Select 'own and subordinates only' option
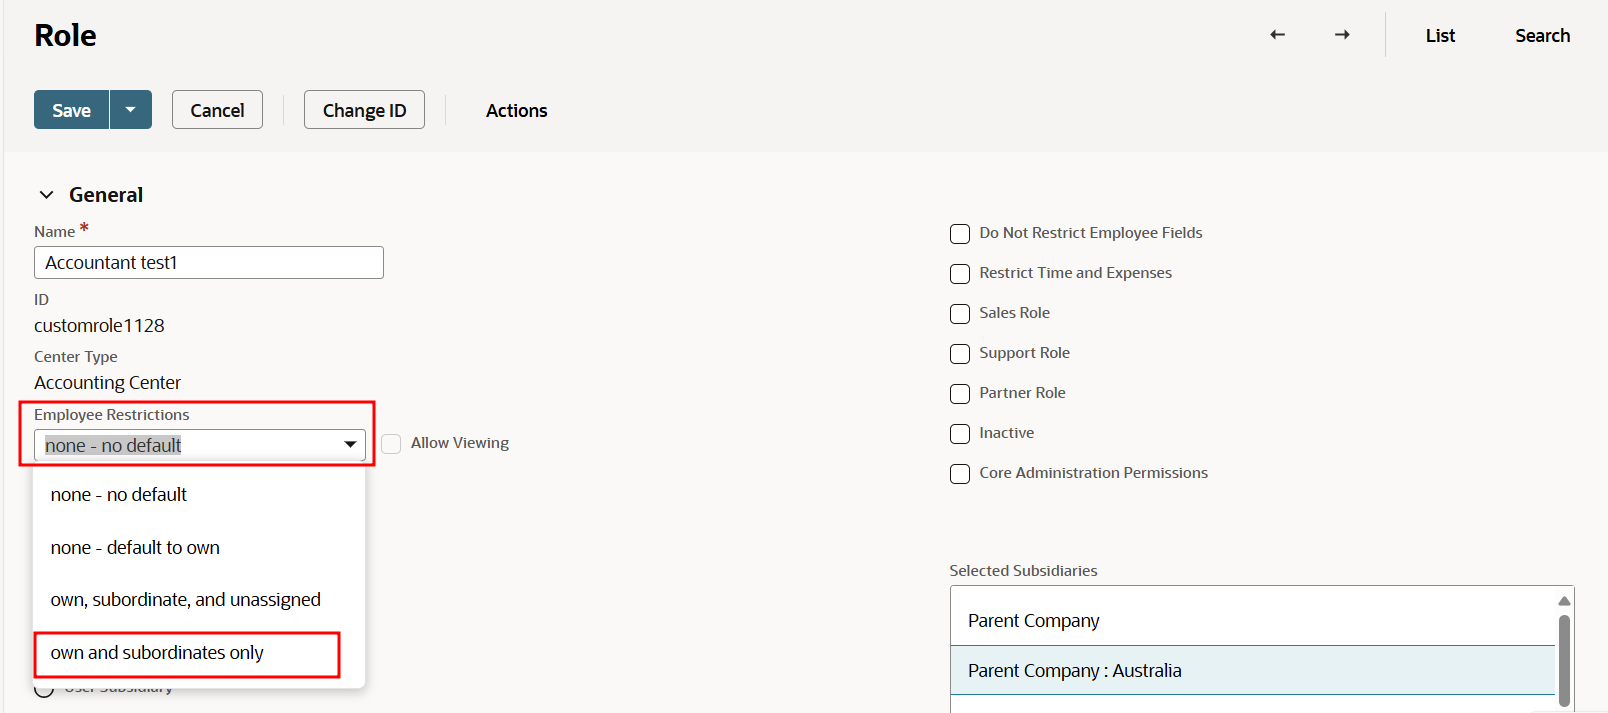This screenshot has height=713, width=1608. tap(157, 653)
